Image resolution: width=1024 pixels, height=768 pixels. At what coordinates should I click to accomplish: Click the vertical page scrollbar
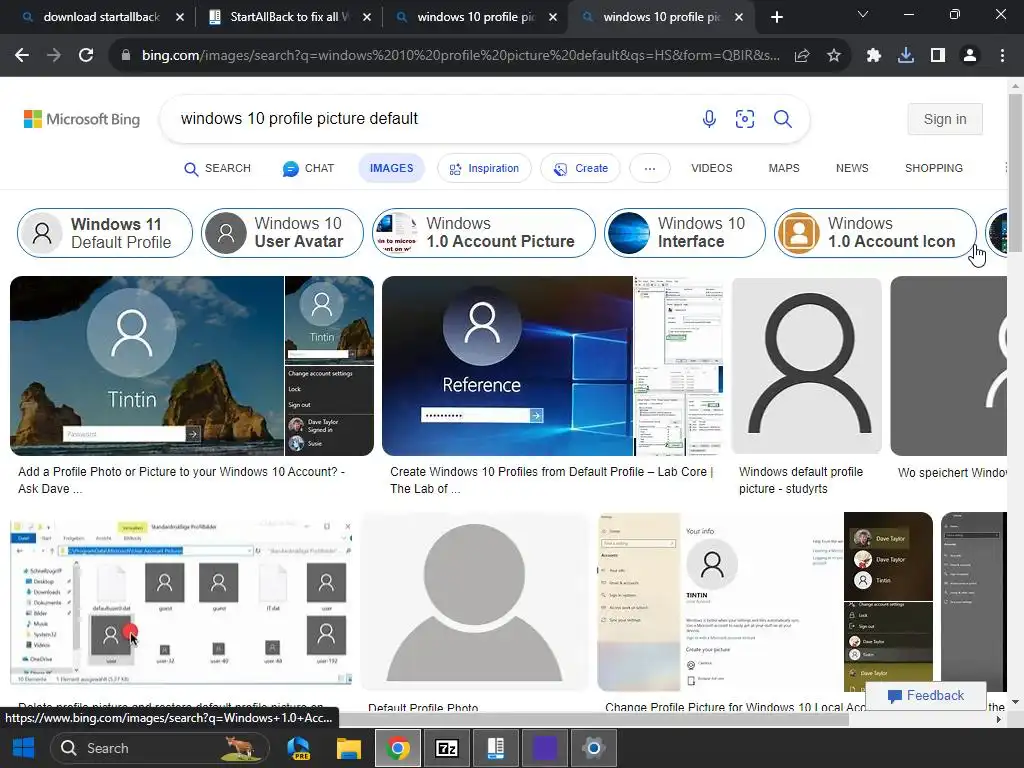point(1015,173)
